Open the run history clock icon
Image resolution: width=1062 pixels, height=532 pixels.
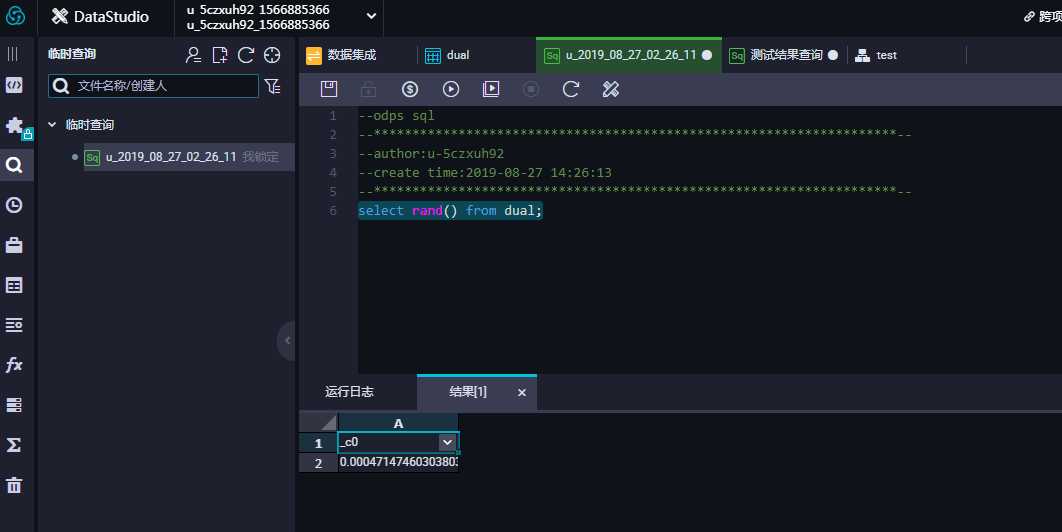(14, 205)
